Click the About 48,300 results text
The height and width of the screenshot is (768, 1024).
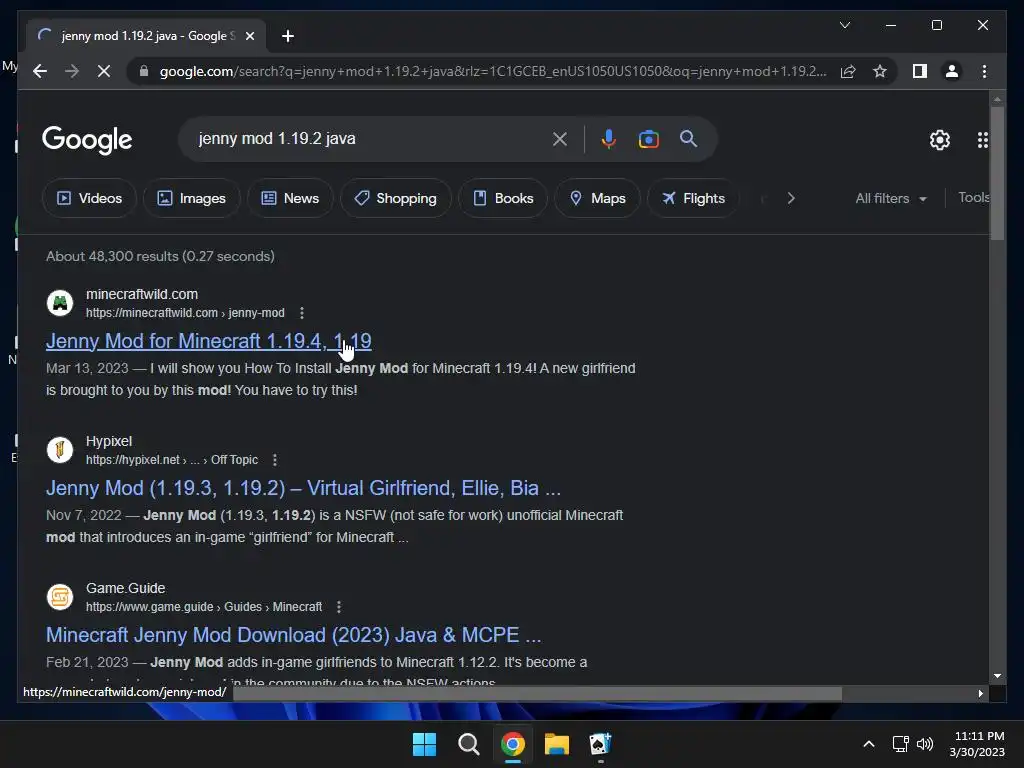[x=160, y=256]
